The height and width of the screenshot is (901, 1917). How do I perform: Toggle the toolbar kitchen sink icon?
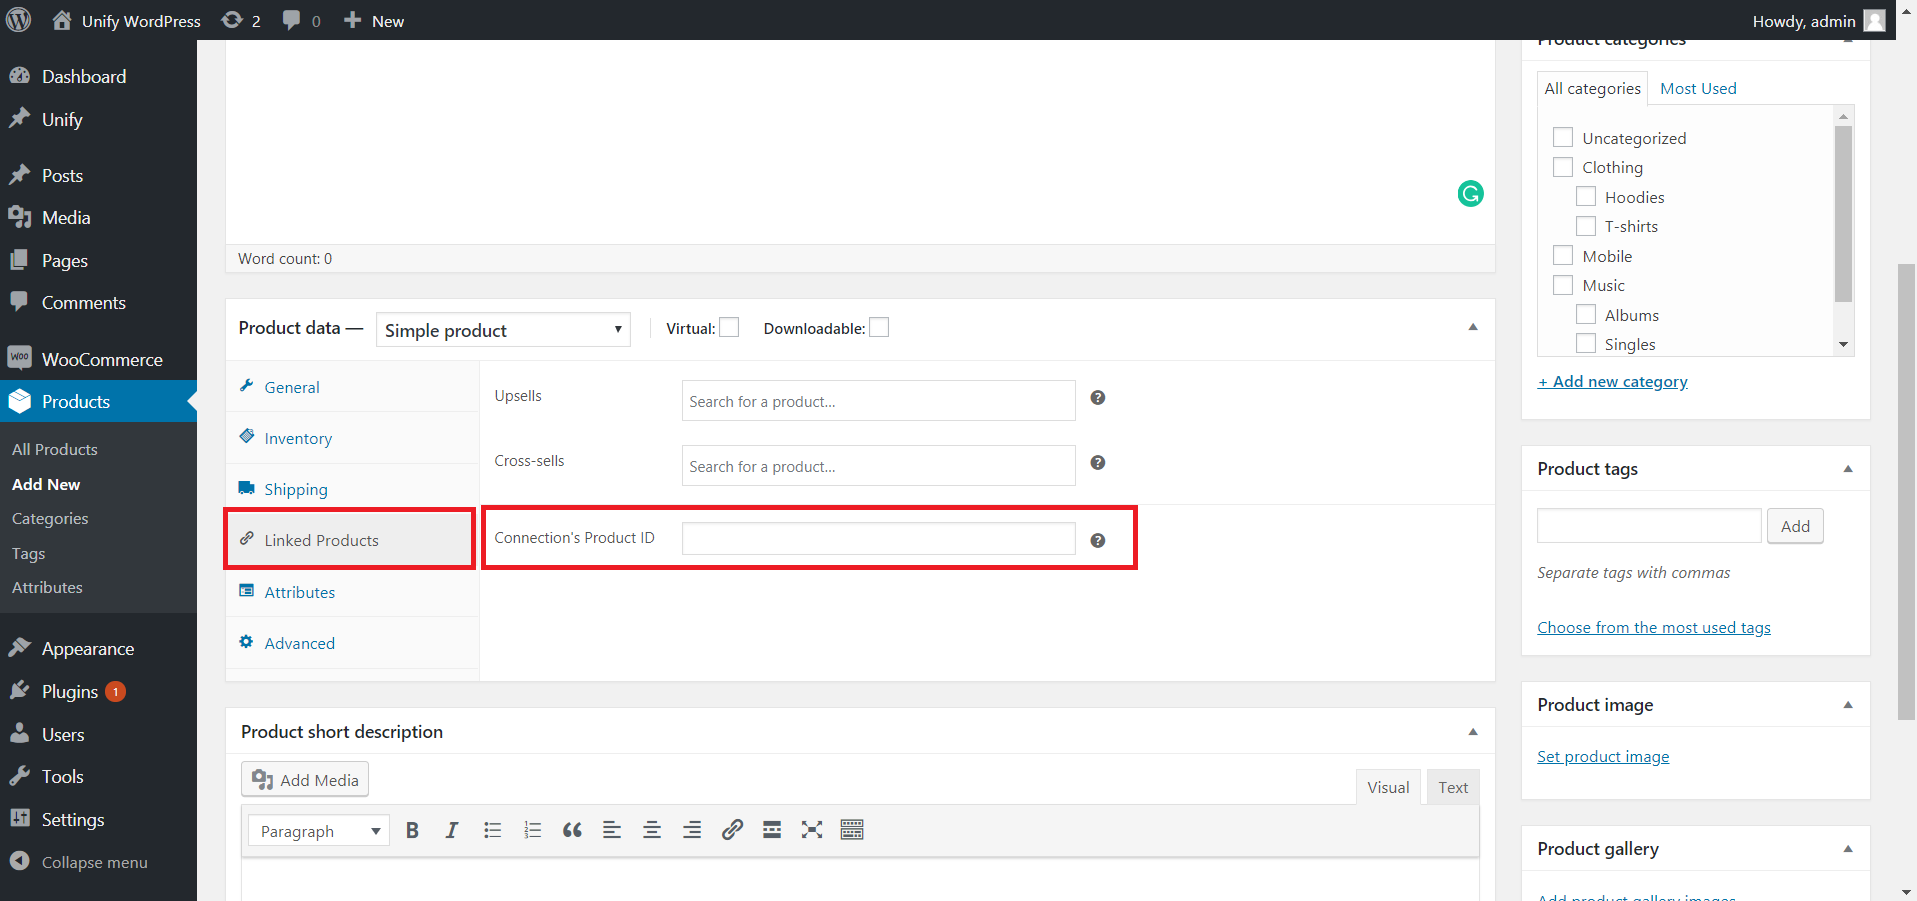tap(852, 830)
